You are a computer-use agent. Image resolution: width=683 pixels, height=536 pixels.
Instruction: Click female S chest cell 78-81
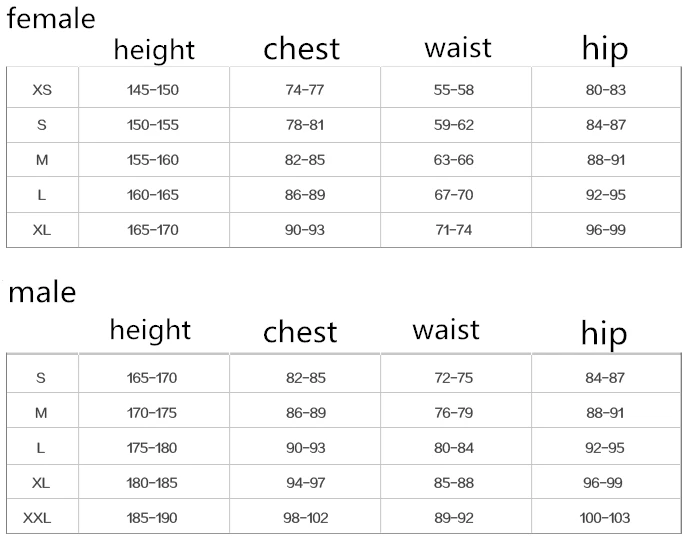(x=305, y=125)
